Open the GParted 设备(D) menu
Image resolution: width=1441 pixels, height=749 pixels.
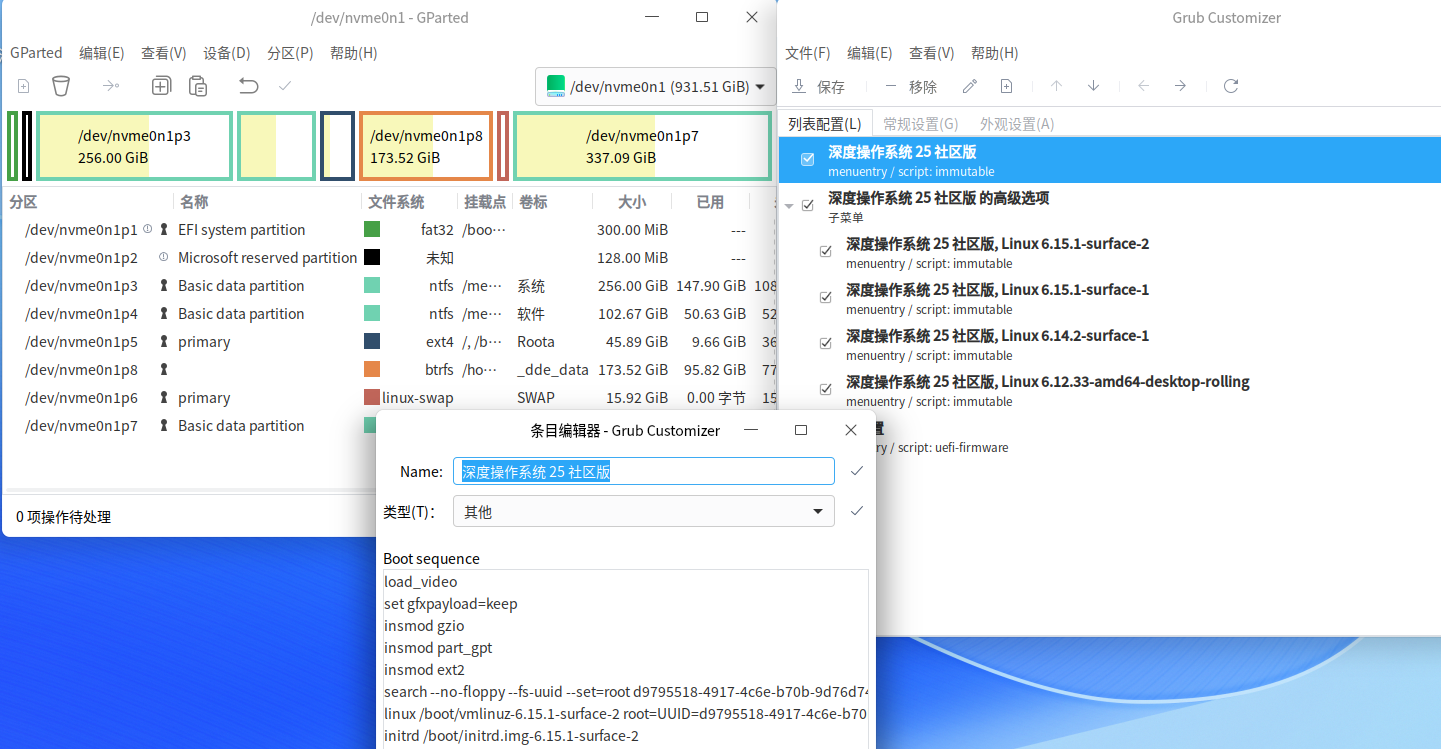[227, 53]
